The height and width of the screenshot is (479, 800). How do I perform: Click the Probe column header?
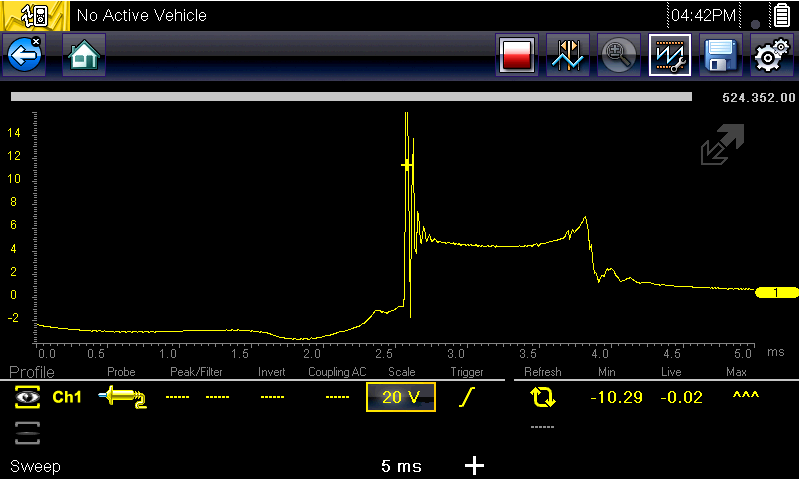click(121, 372)
